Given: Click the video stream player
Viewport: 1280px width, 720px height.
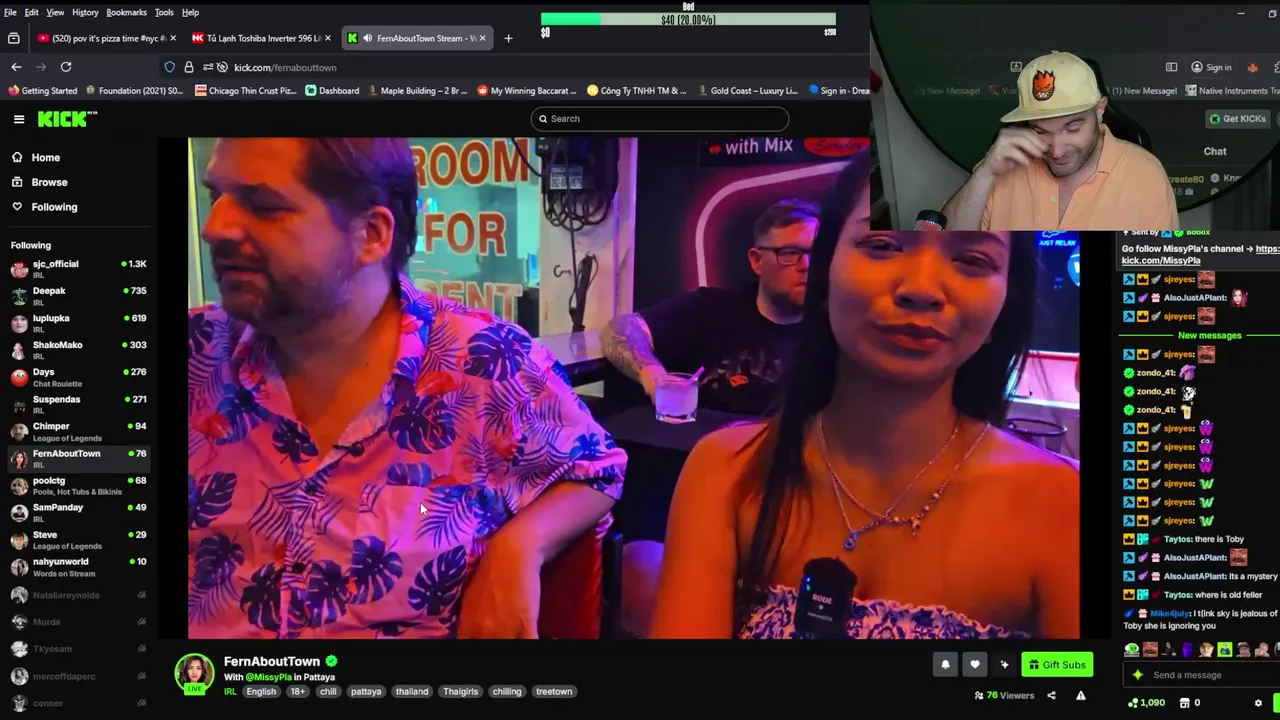Looking at the screenshot, I should pyautogui.click(x=633, y=388).
